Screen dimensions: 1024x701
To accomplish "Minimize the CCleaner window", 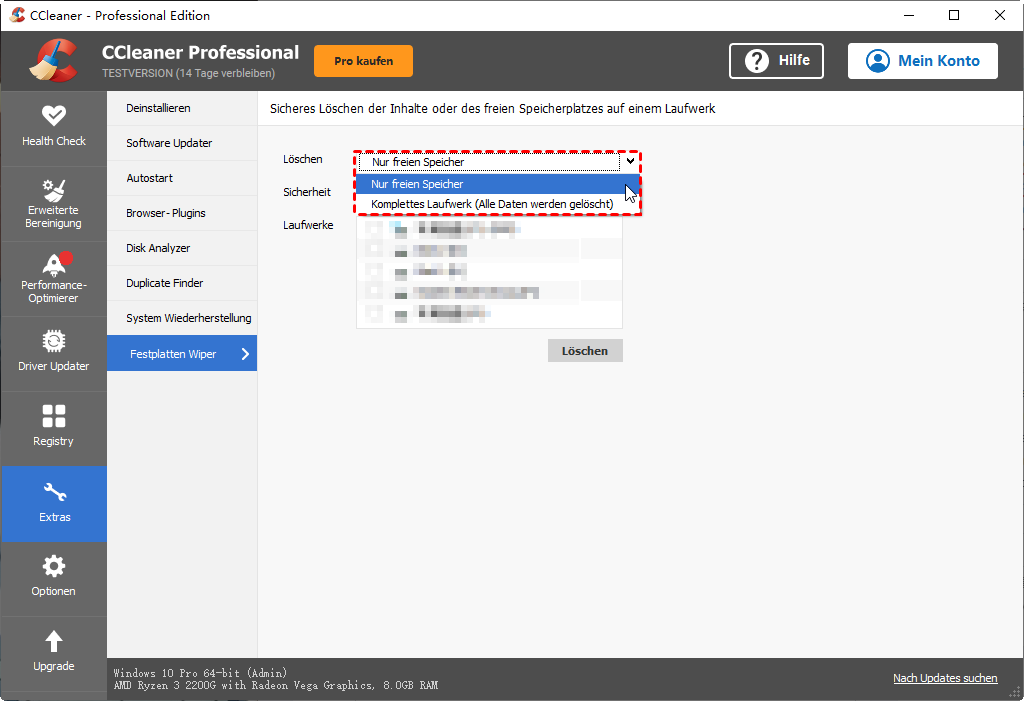I will click(x=908, y=15).
